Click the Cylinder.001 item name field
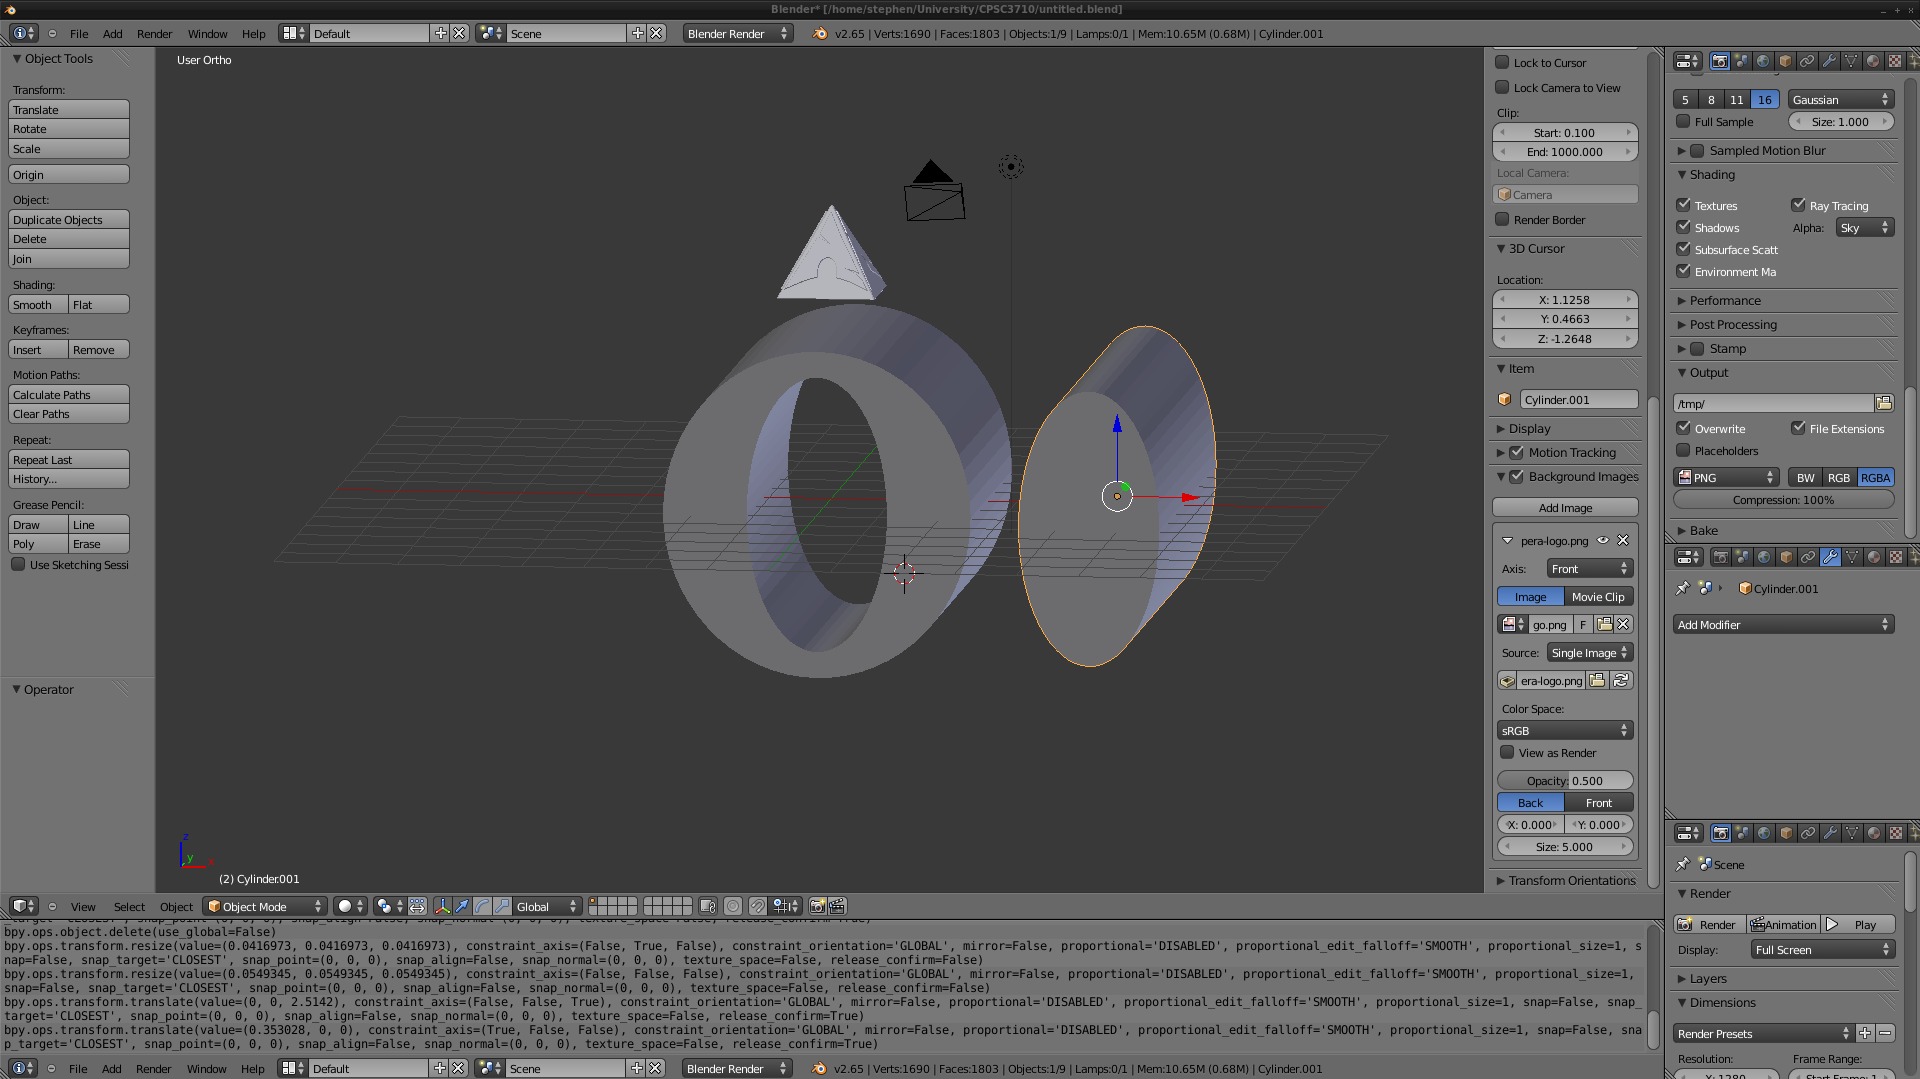 [1579, 399]
